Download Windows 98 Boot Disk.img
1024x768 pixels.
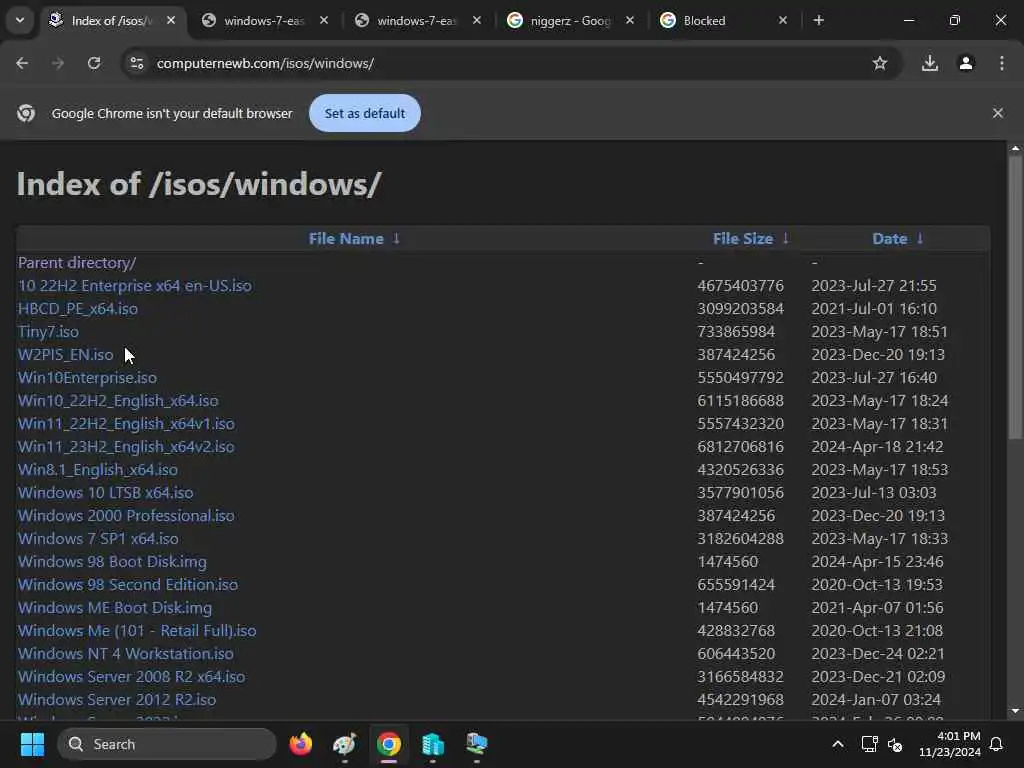pyautogui.click(x=112, y=562)
